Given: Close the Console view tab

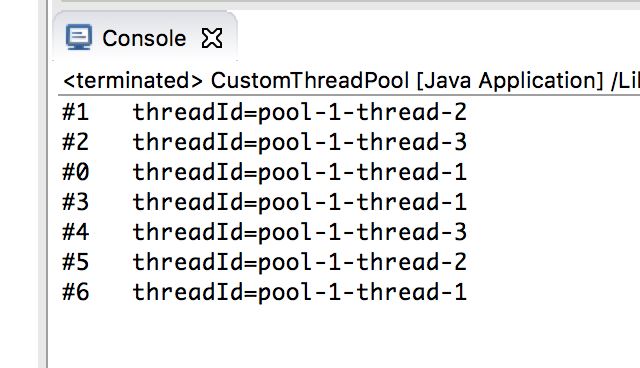Looking at the screenshot, I should tap(212, 38).
